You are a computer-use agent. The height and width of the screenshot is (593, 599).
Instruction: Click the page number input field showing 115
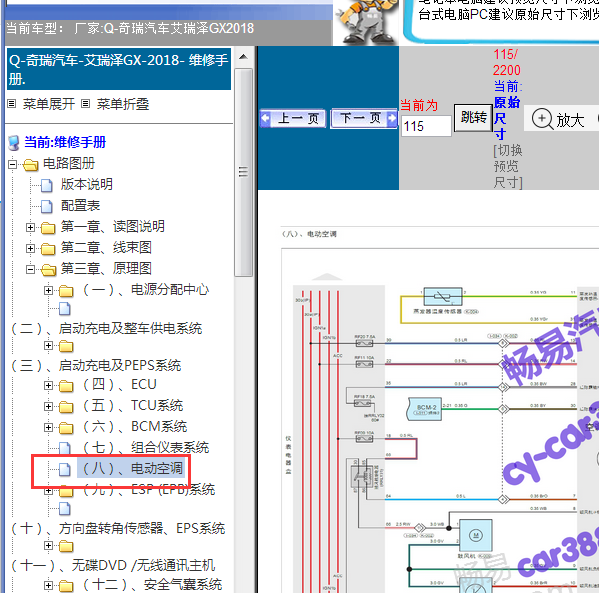point(426,126)
